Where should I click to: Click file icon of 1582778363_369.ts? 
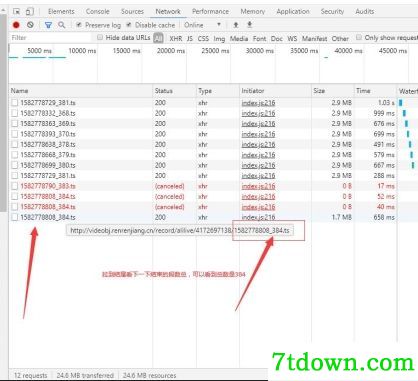[15, 124]
